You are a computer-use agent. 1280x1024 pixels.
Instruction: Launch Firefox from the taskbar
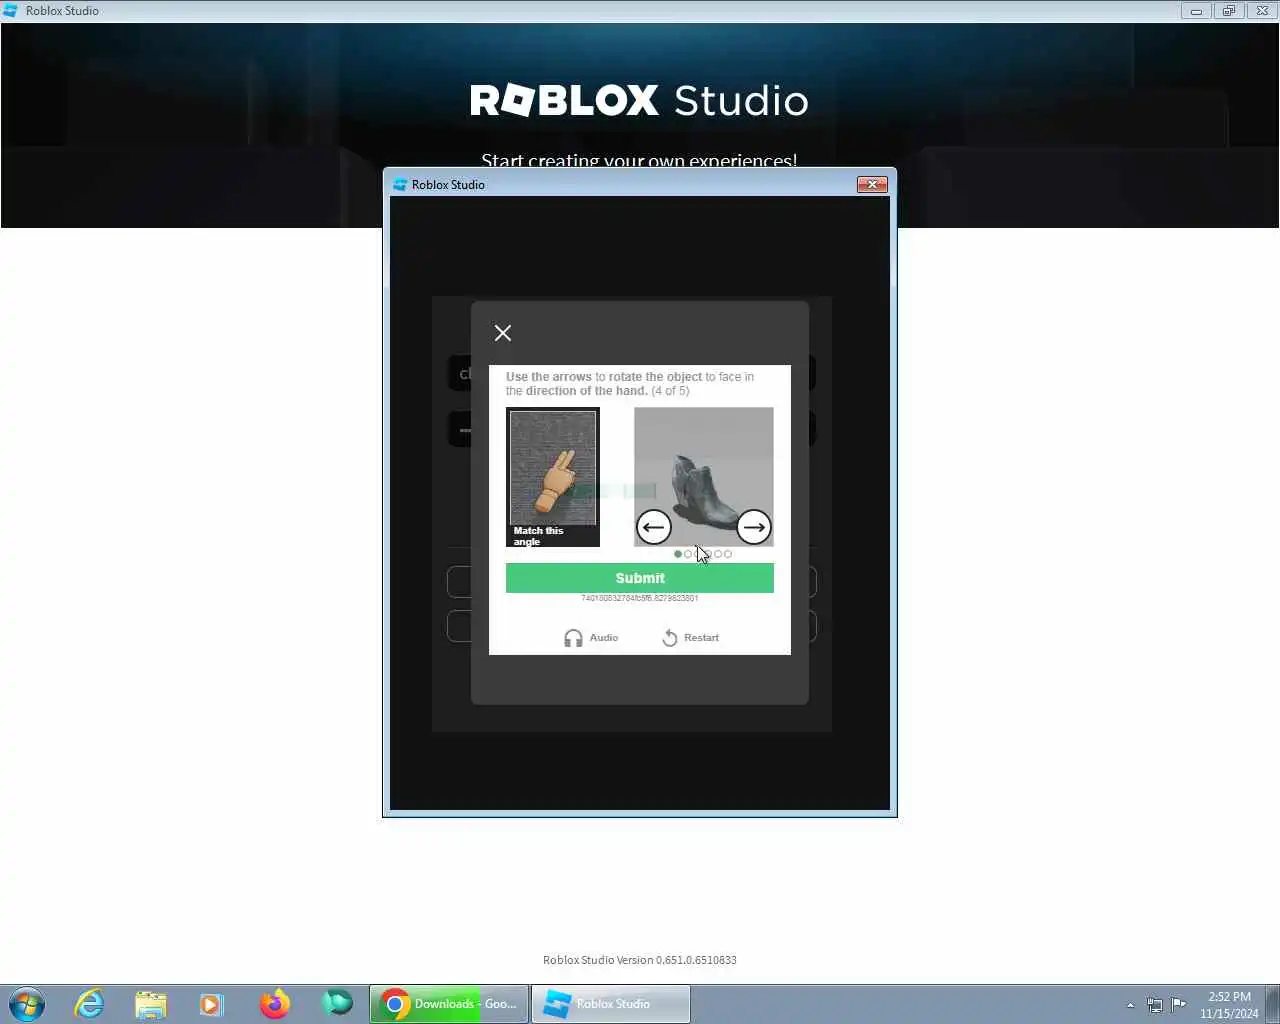[x=275, y=1004]
